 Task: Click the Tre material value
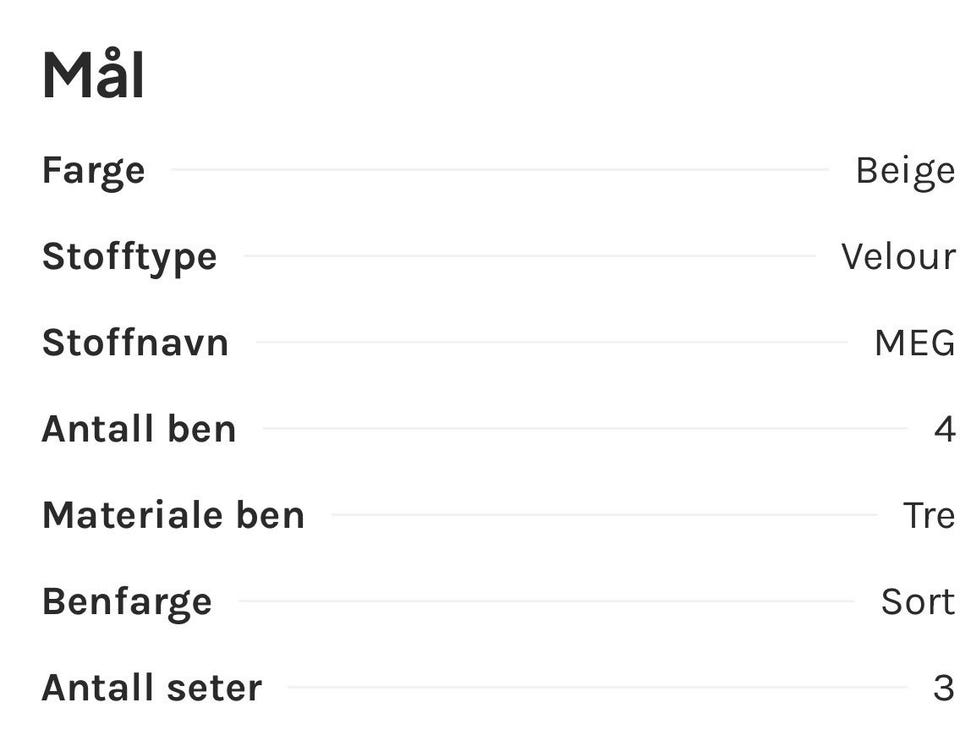(928, 515)
